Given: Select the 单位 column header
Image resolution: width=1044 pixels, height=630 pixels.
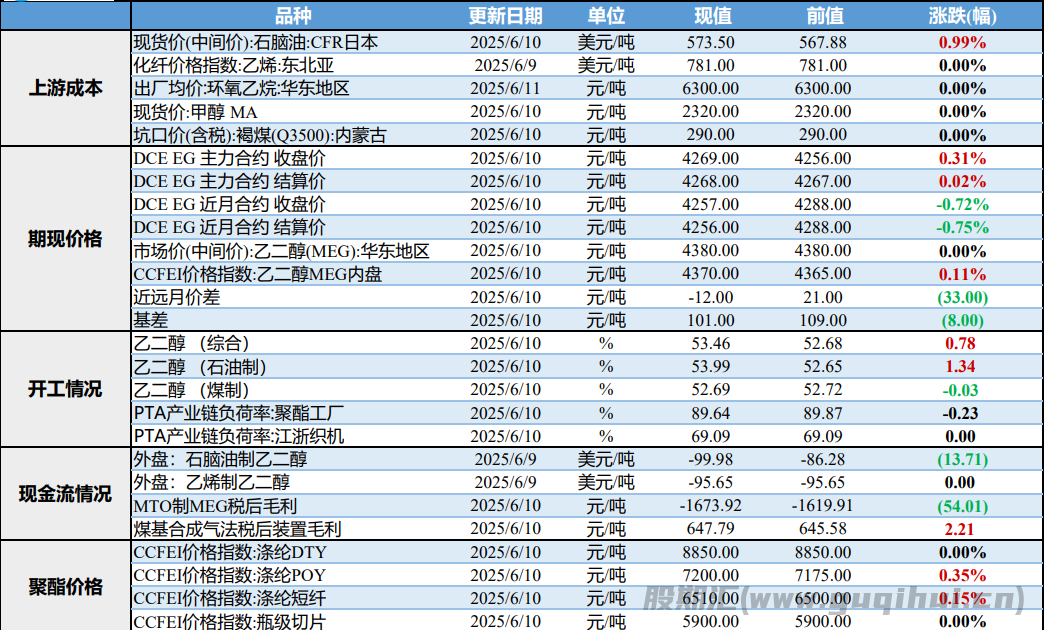Looking at the screenshot, I should coord(606,16).
